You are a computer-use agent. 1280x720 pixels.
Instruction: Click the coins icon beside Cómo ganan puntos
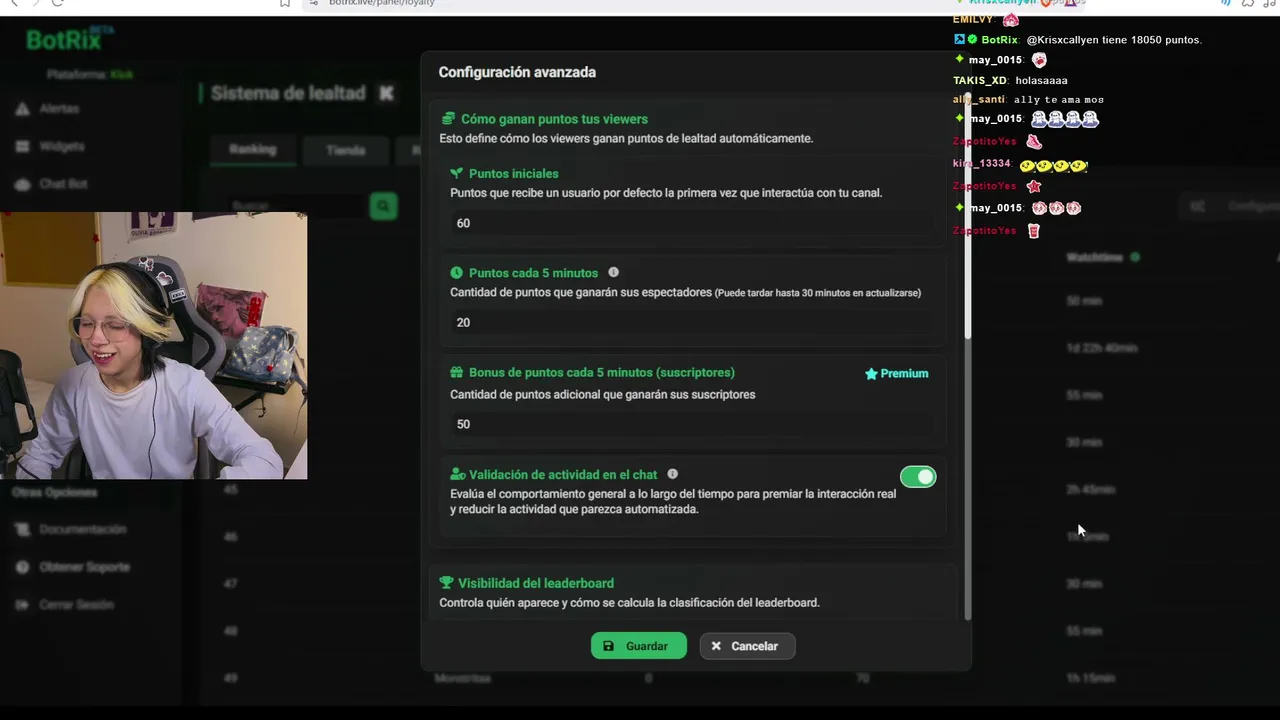pos(448,119)
